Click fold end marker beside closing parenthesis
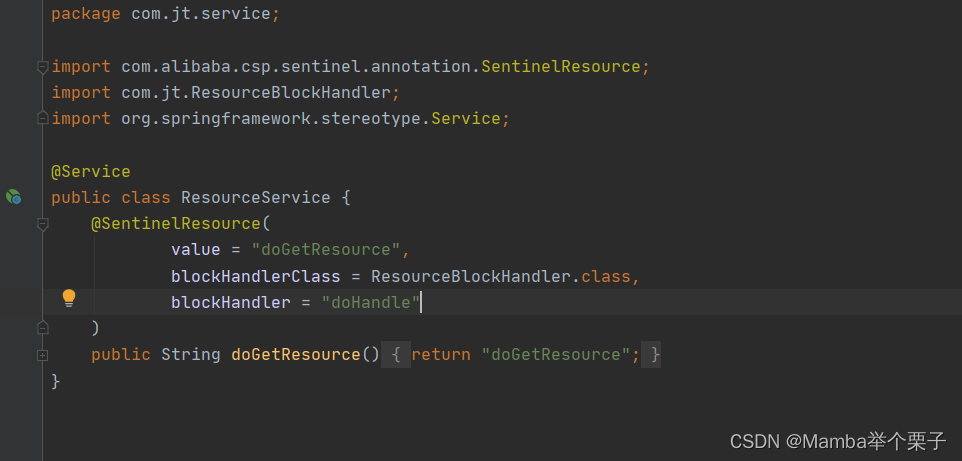 coord(42,328)
